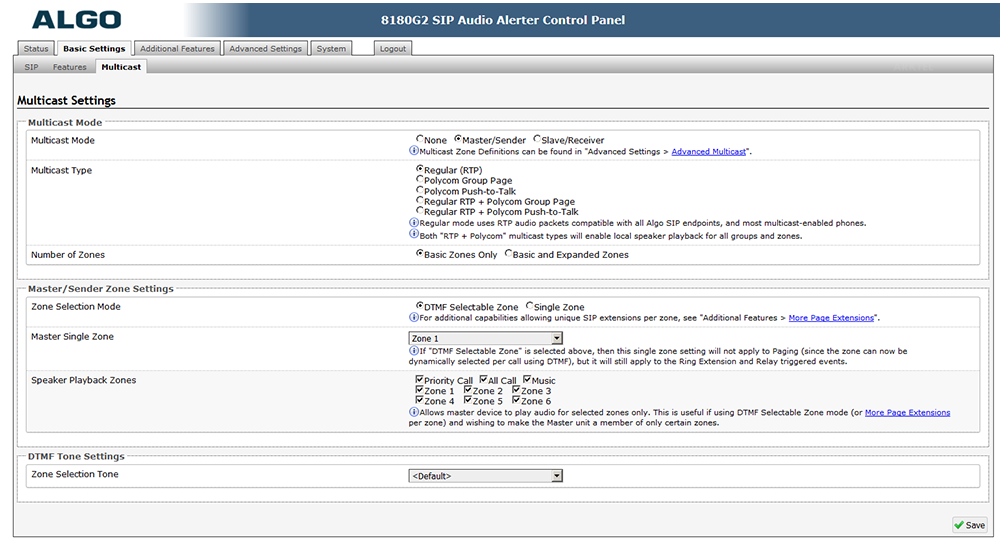This screenshot has width=1000, height=545.
Task: Open the Master Single Zone dropdown
Action: (x=486, y=339)
